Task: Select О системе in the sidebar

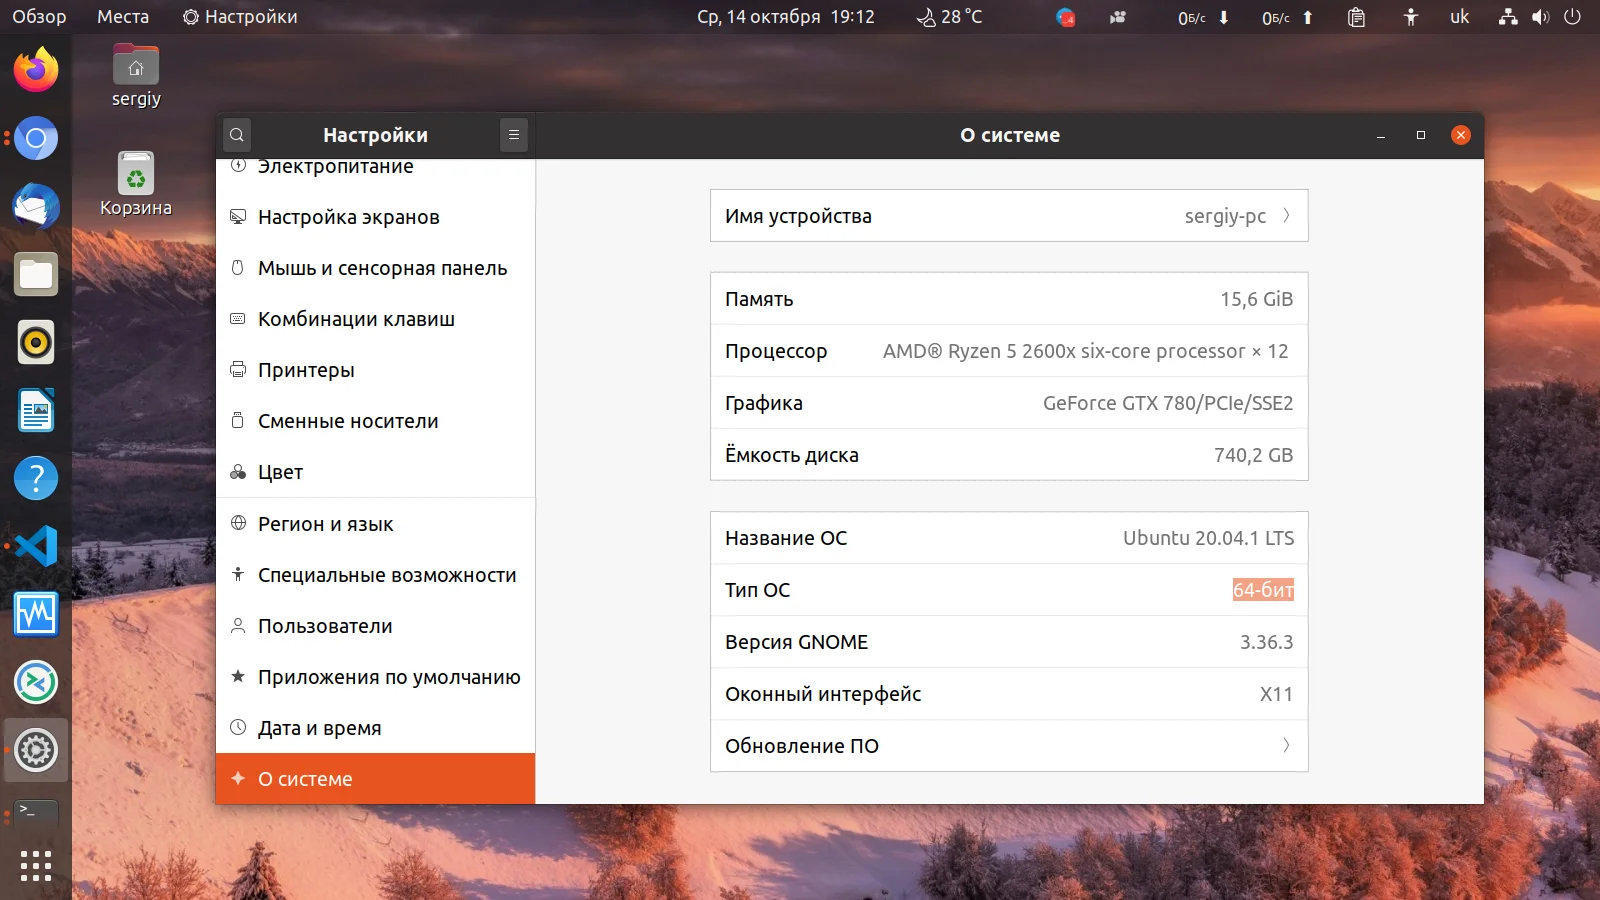Action: tap(376, 779)
